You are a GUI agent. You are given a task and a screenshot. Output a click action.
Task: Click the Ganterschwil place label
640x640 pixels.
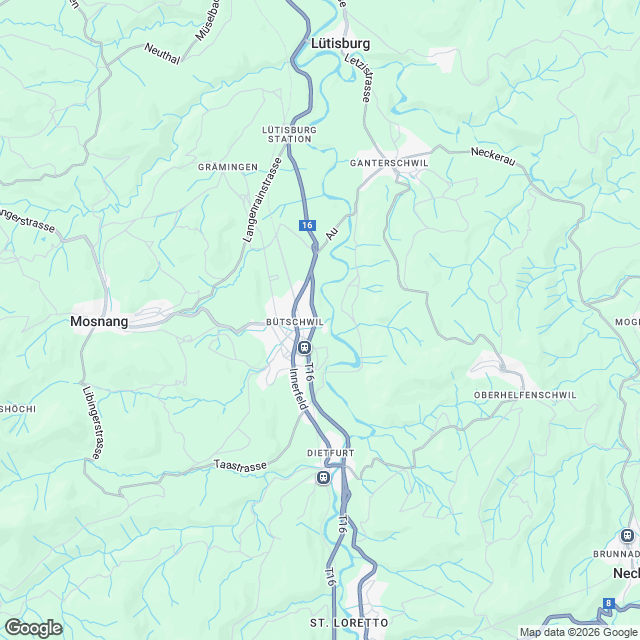(389, 163)
